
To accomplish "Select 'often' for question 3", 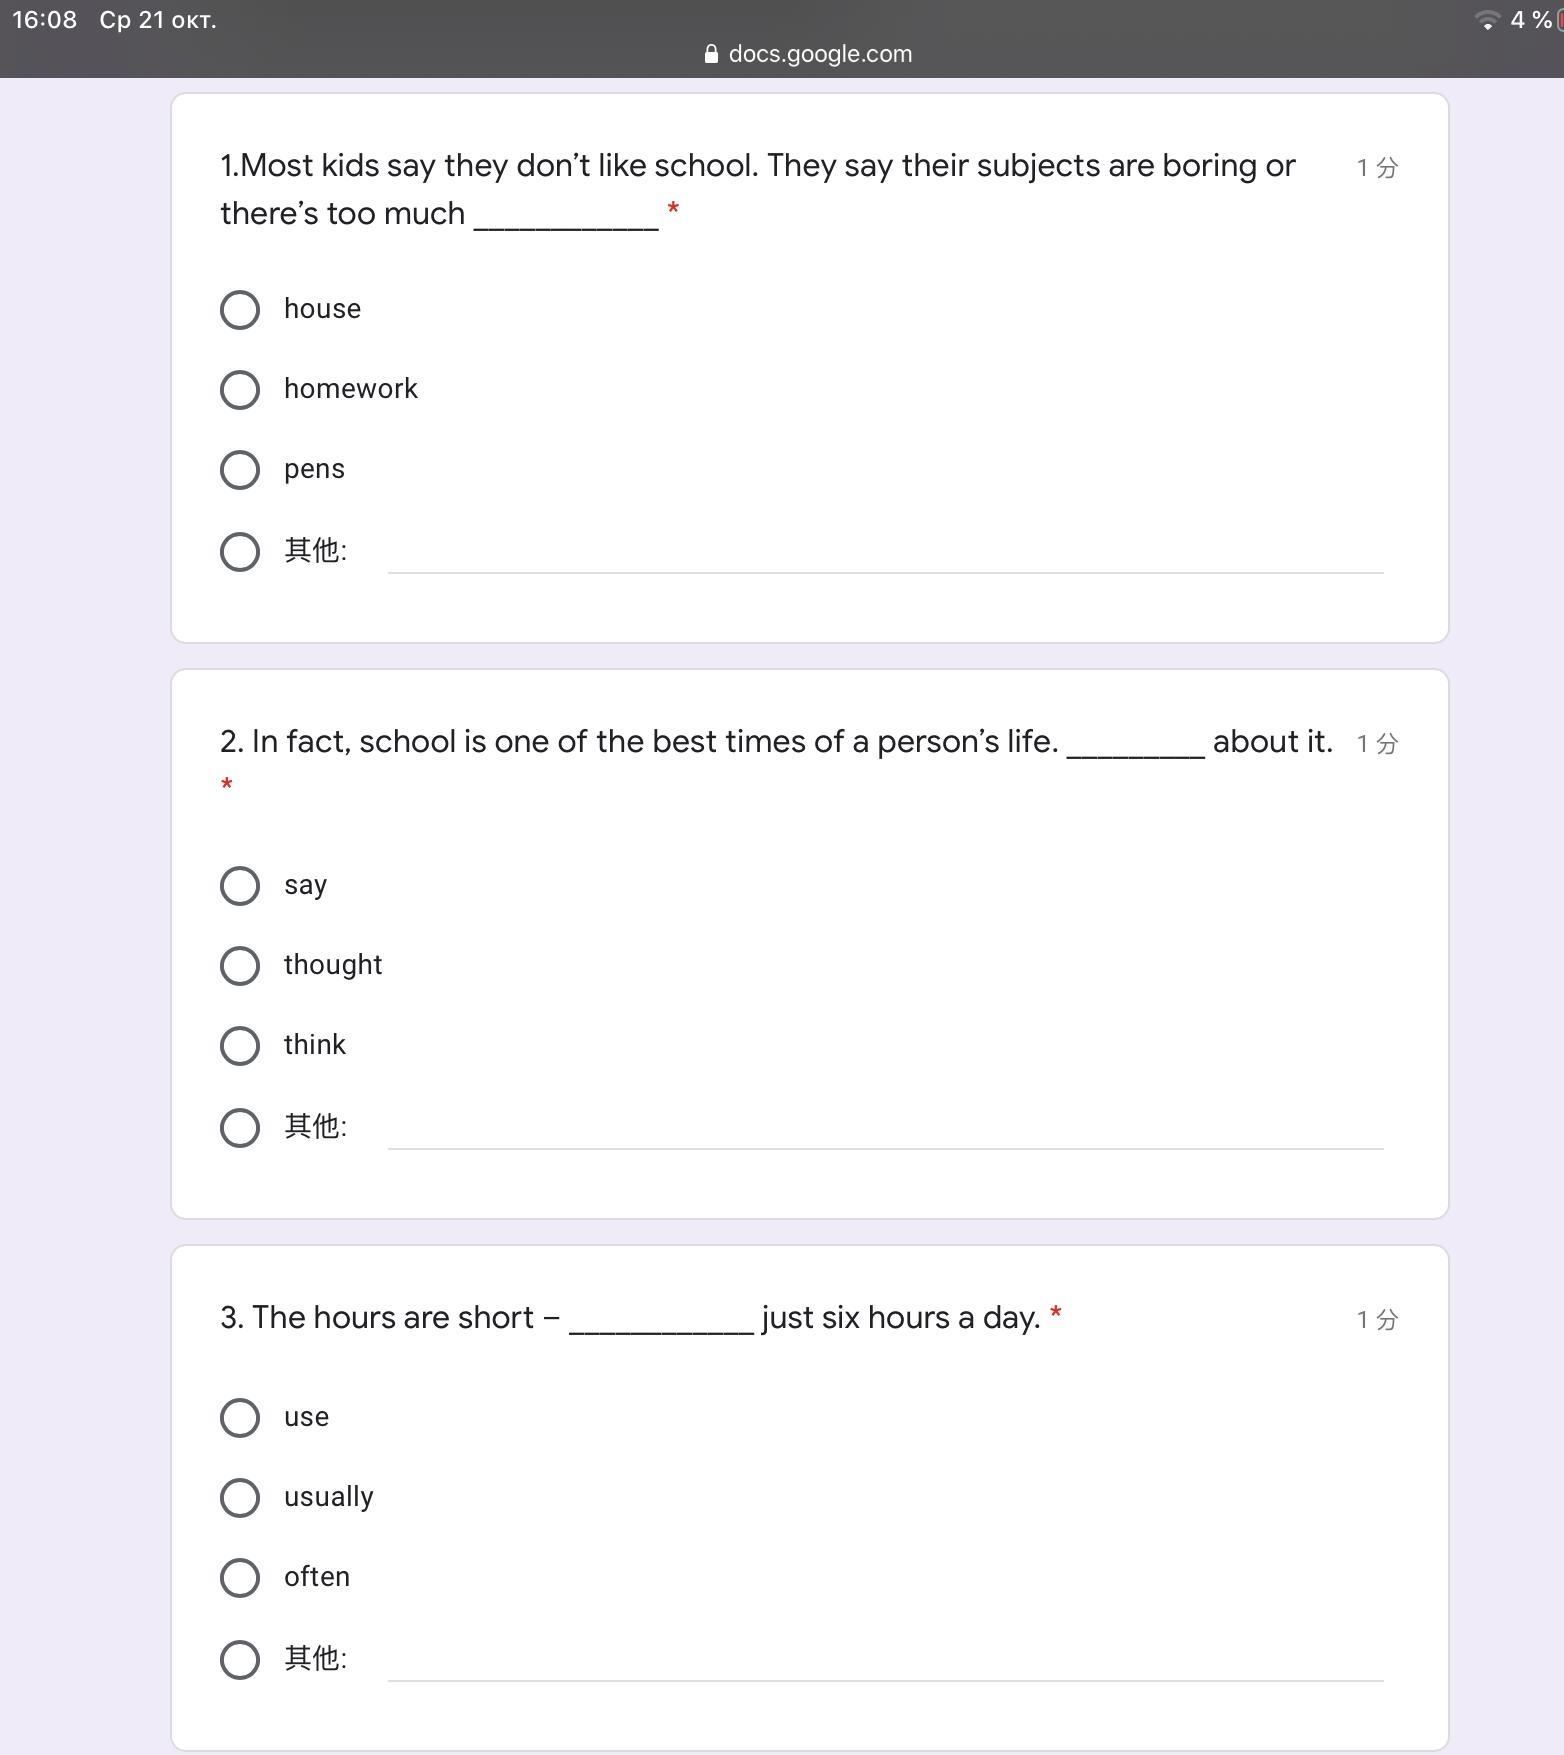I will coord(240,1578).
